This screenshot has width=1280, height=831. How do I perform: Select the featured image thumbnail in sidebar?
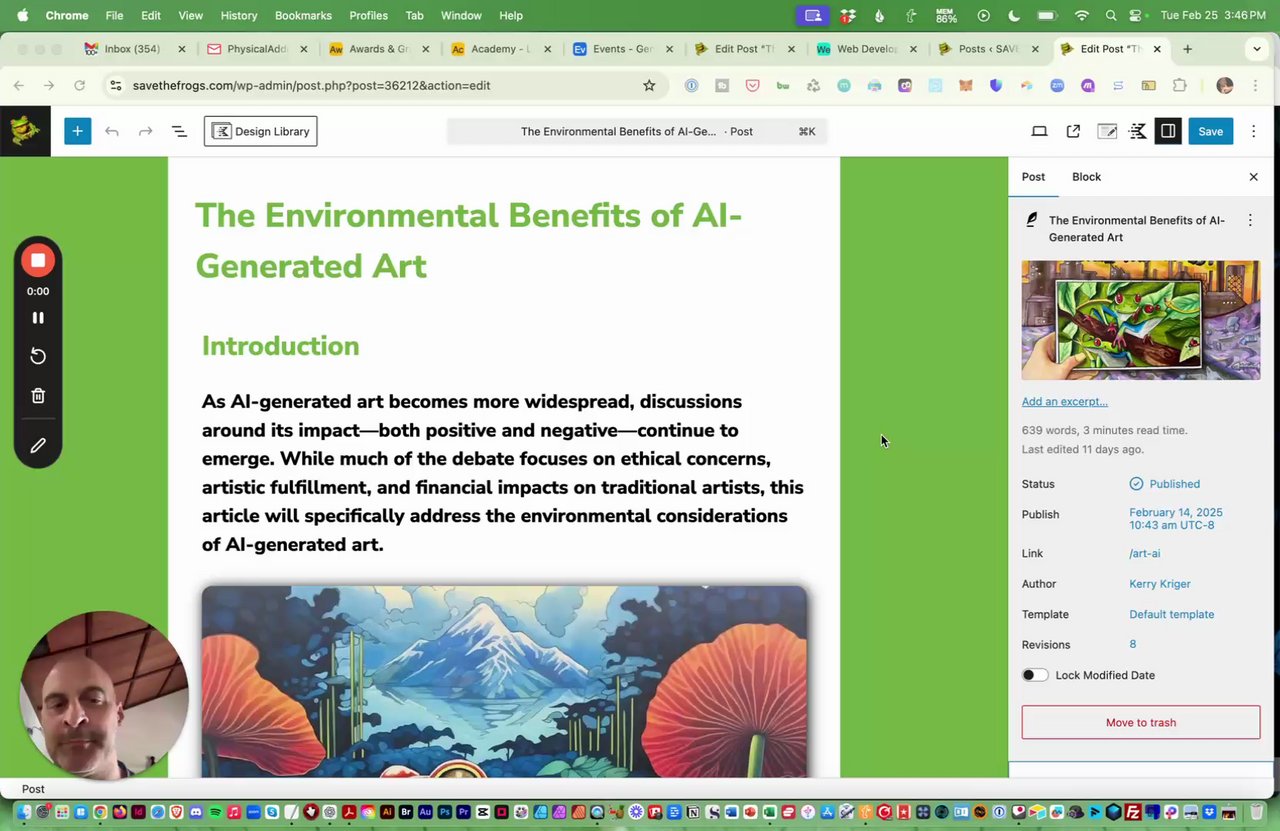pyautogui.click(x=1141, y=320)
